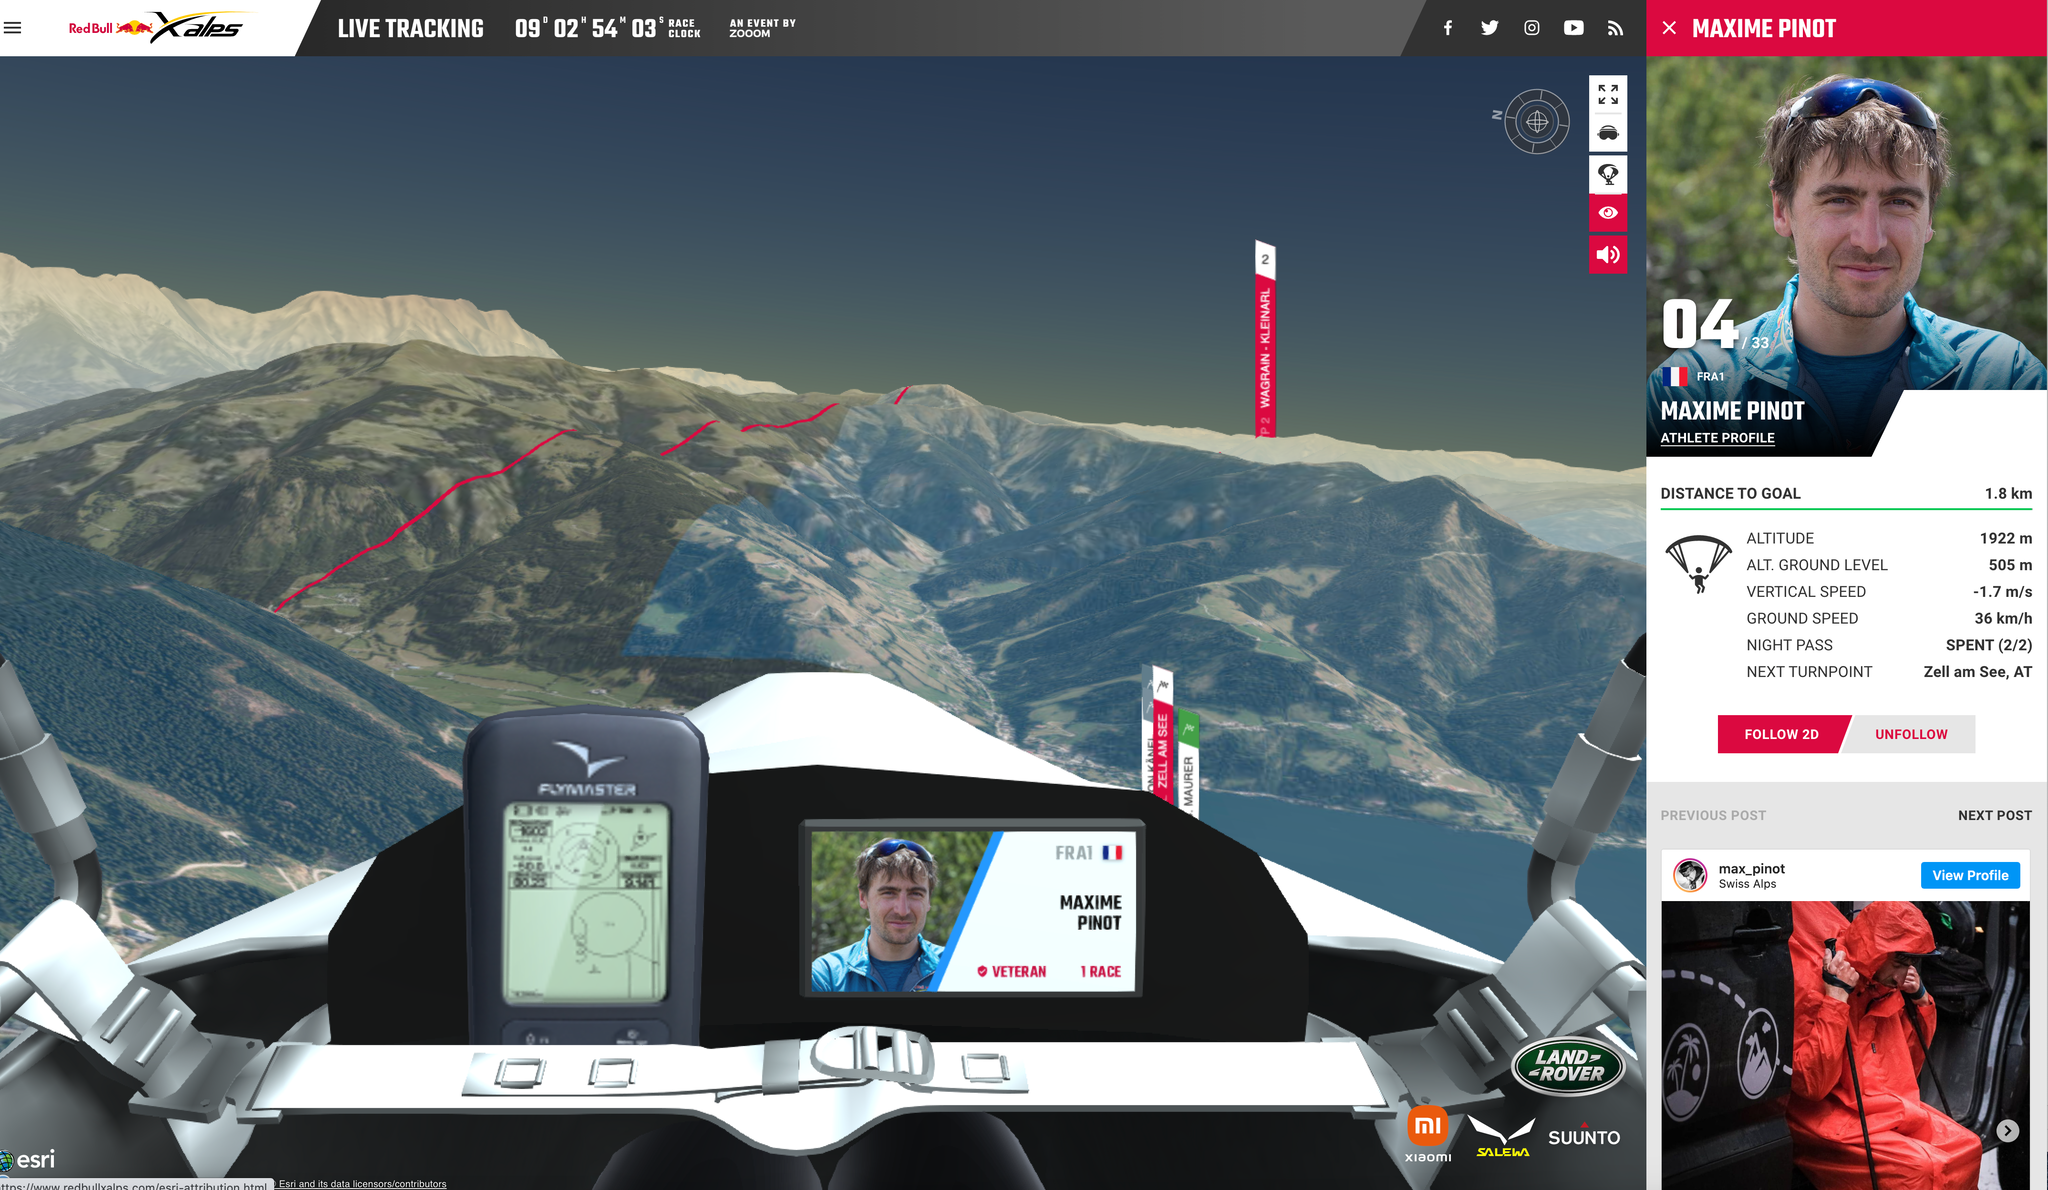Click the Unfollow button
This screenshot has width=2048, height=1190.
(x=1911, y=734)
